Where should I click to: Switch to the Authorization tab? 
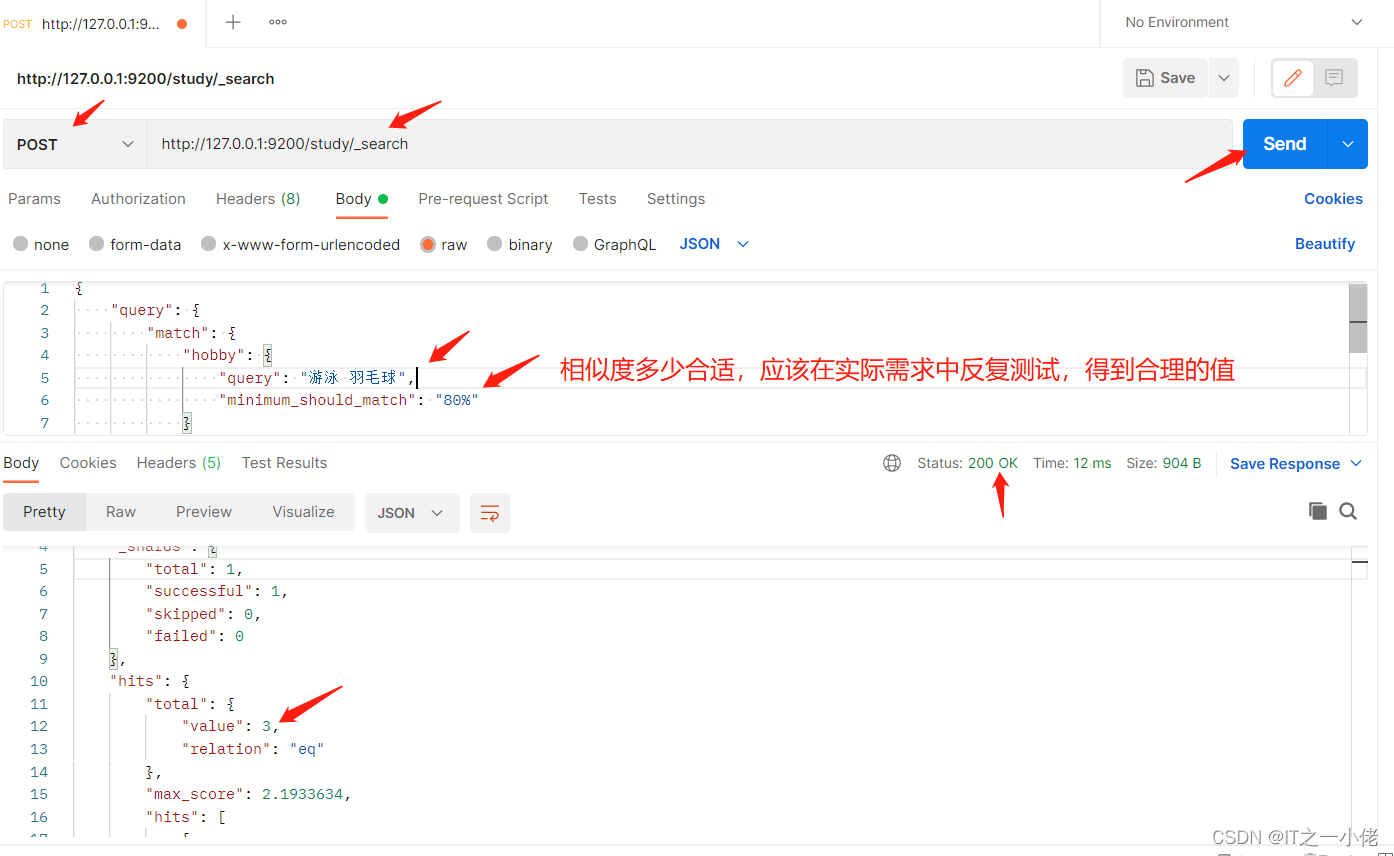(x=138, y=199)
